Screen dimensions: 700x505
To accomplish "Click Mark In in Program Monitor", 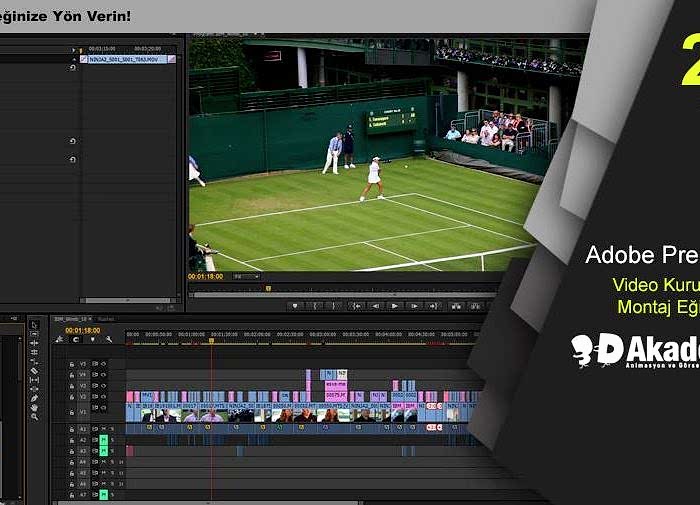I will [x=315, y=306].
